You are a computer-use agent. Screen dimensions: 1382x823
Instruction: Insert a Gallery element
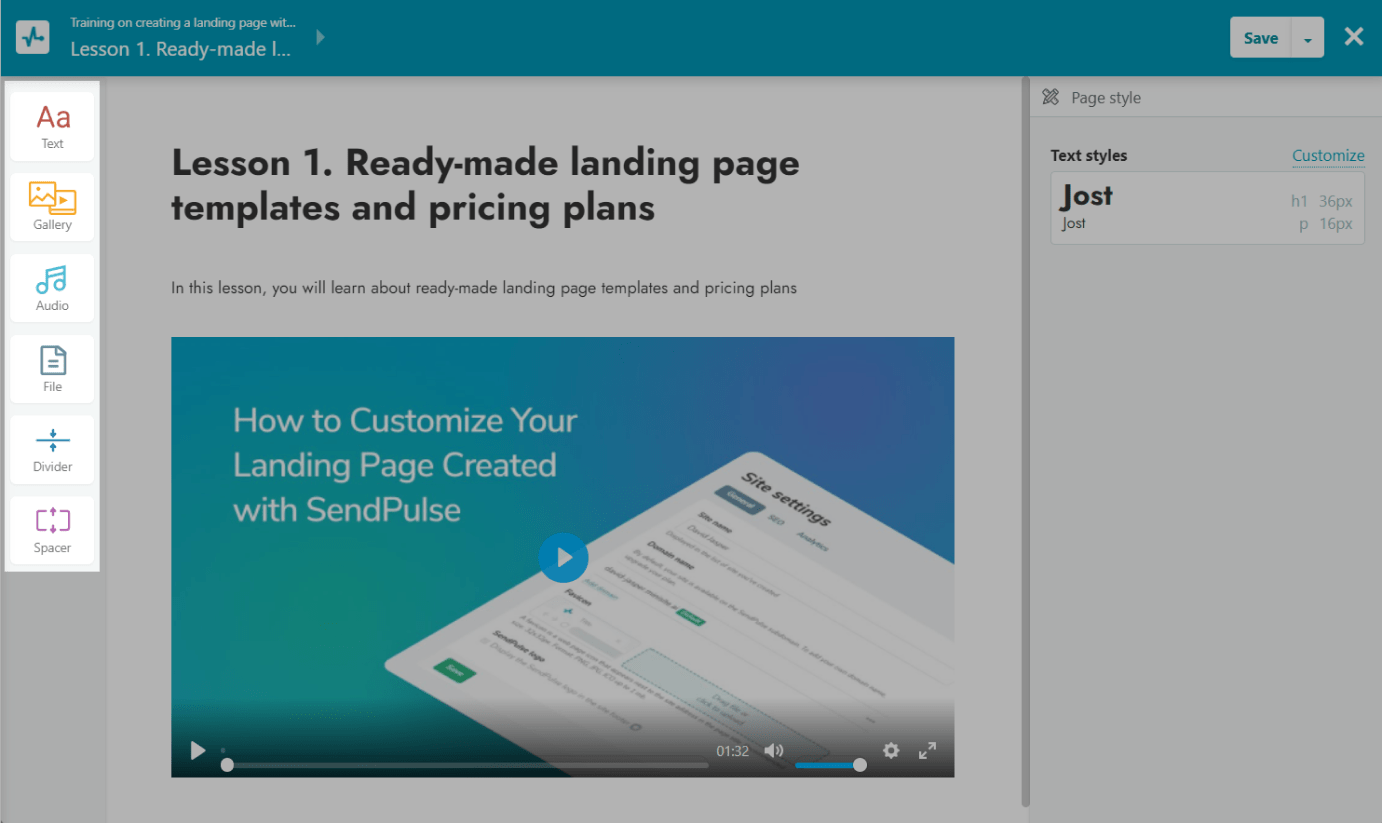(x=52, y=207)
